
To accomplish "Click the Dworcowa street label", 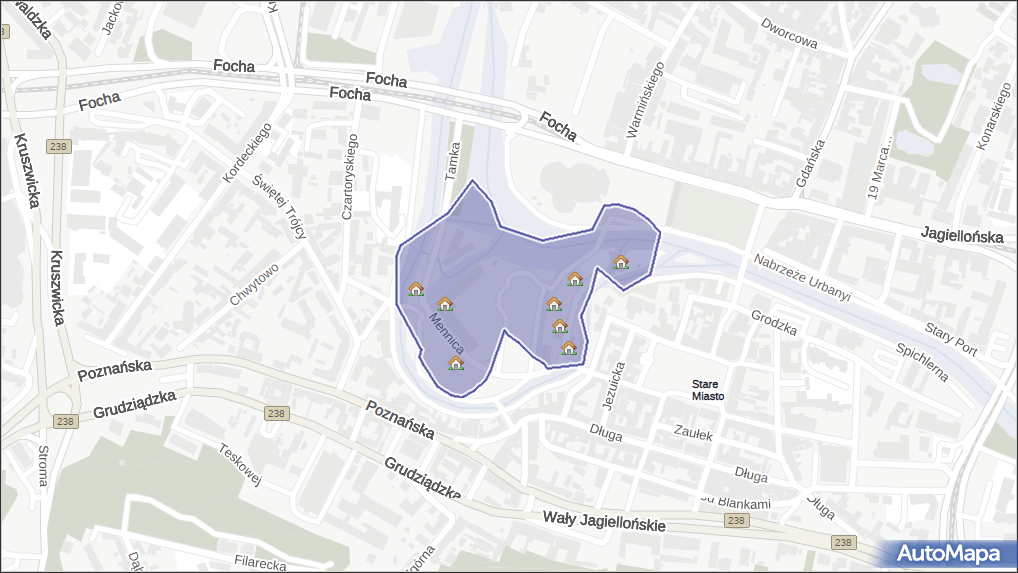I will pos(788,33).
